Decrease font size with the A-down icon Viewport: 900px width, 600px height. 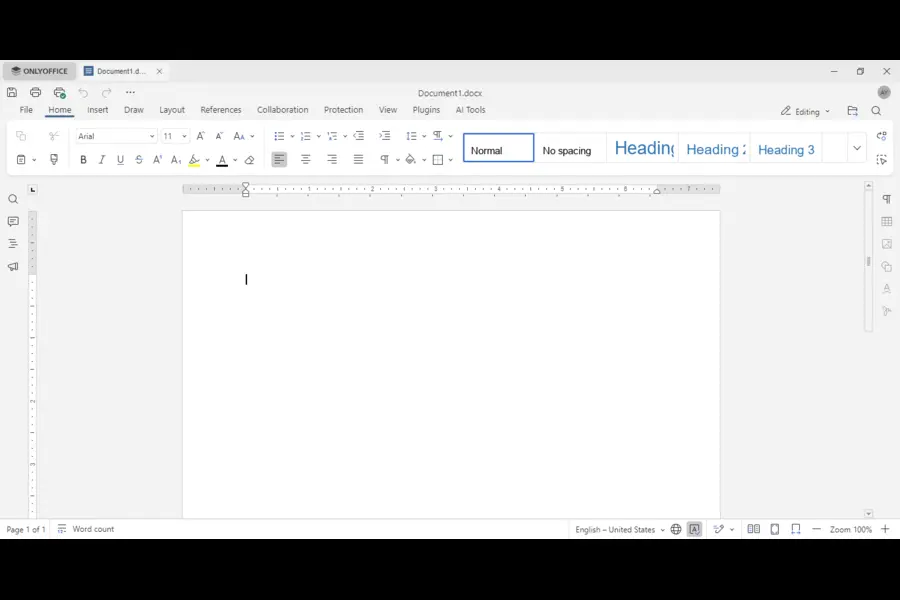[219, 136]
